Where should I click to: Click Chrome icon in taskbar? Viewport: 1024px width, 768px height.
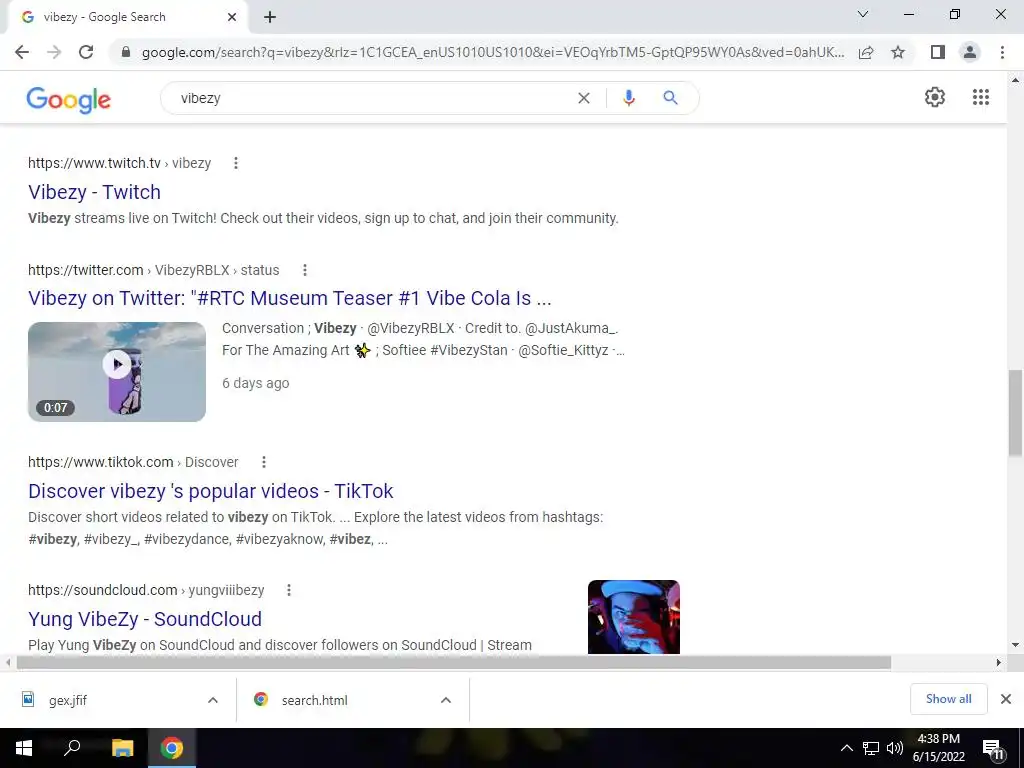tap(172, 748)
